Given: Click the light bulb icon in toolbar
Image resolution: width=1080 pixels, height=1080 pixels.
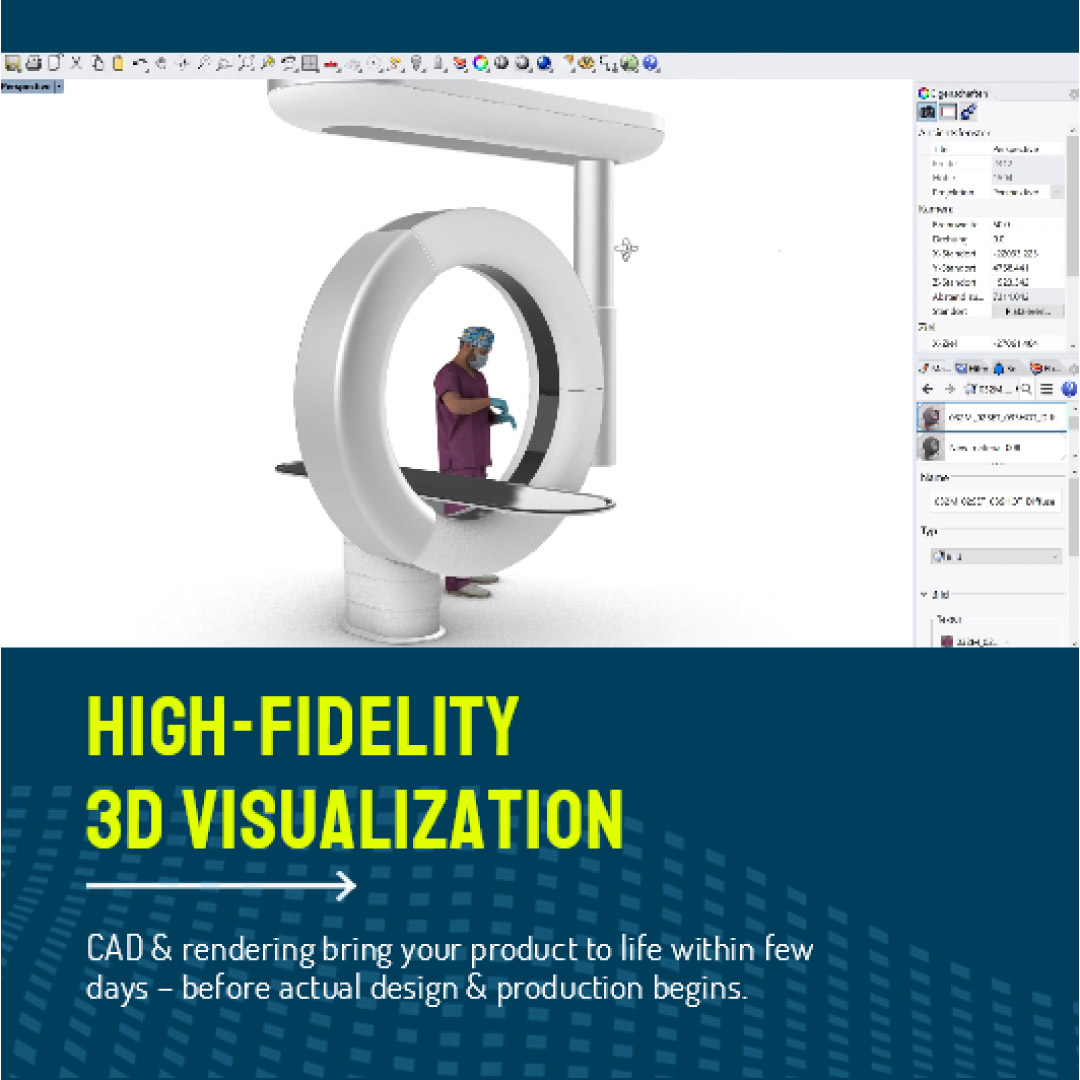Looking at the screenshot, I should (417, 64).
